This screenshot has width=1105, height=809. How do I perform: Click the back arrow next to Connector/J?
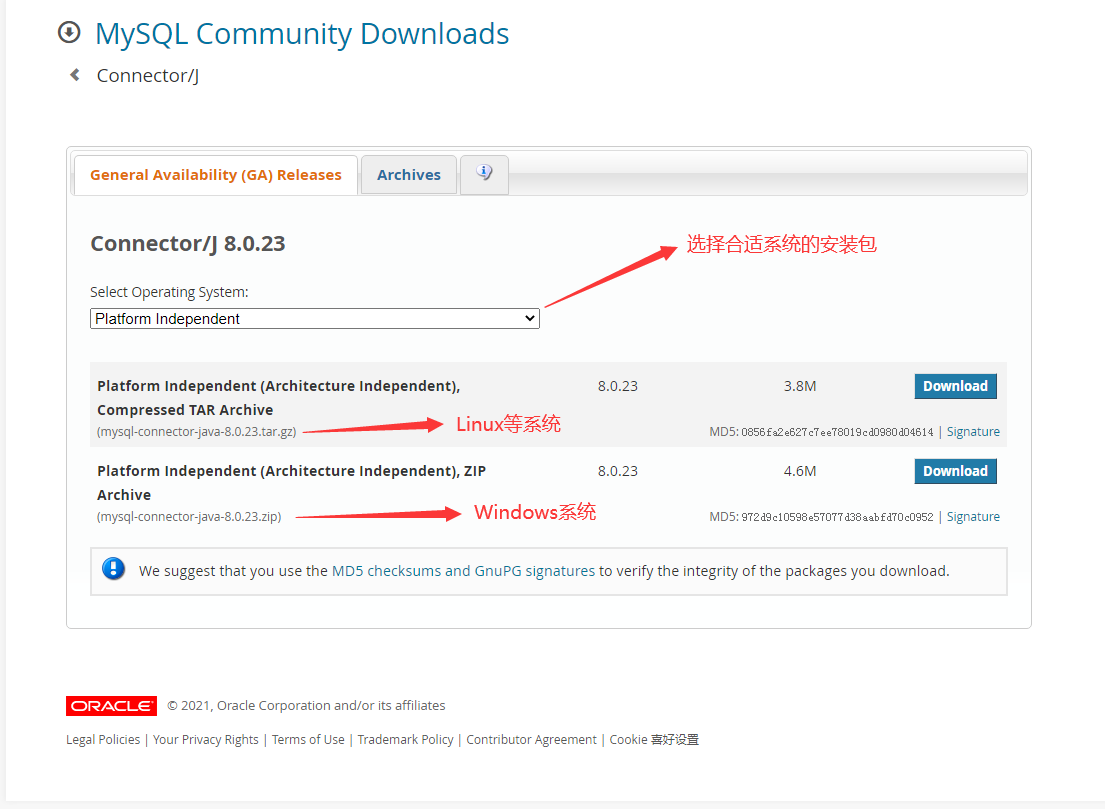click(75, 75)
